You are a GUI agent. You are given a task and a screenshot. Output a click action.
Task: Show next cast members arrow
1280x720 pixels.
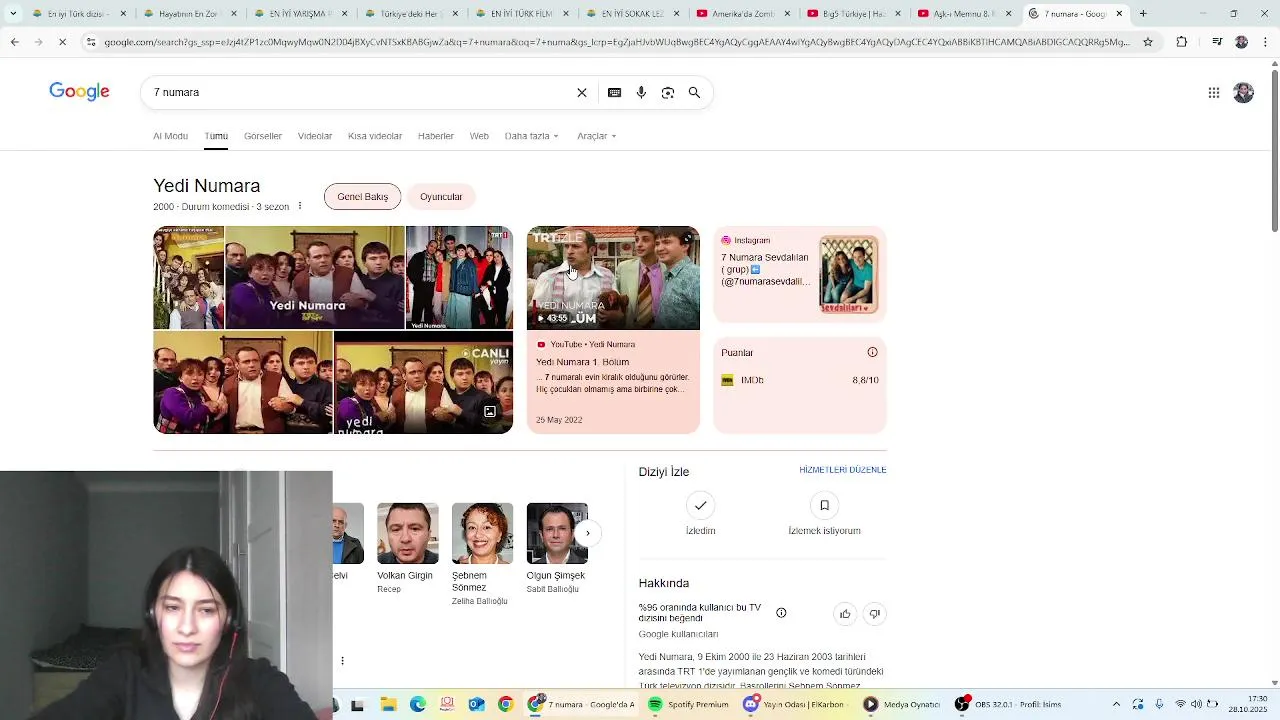click(588, 533)
